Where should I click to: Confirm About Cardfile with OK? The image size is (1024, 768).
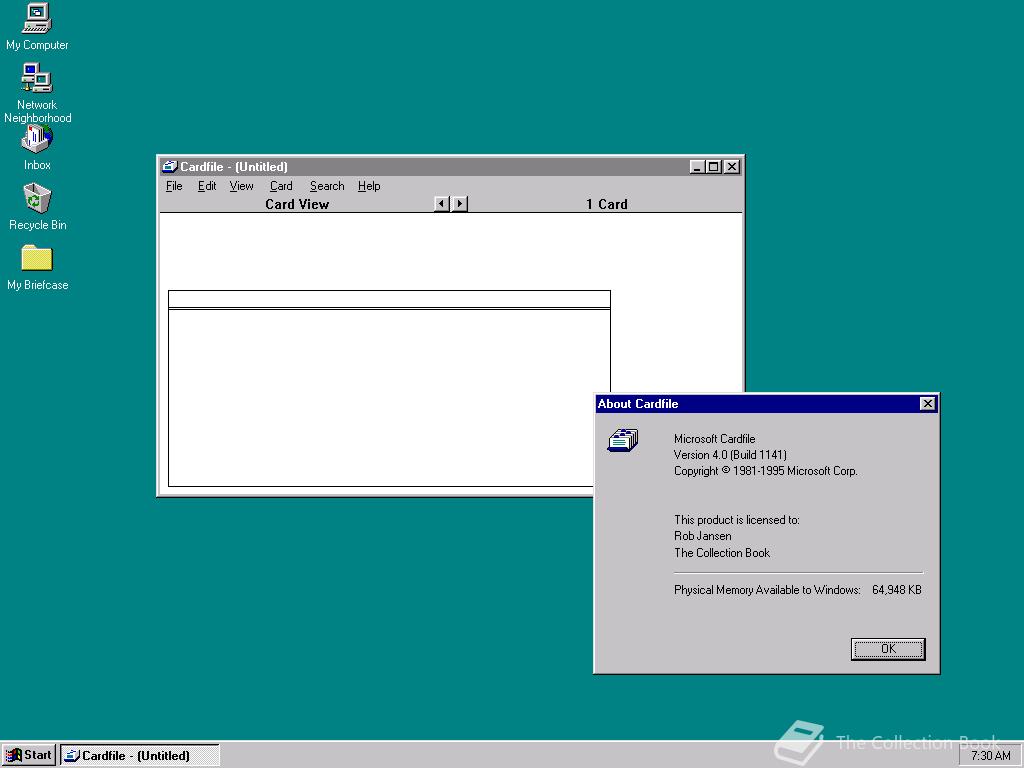point(888,649)
